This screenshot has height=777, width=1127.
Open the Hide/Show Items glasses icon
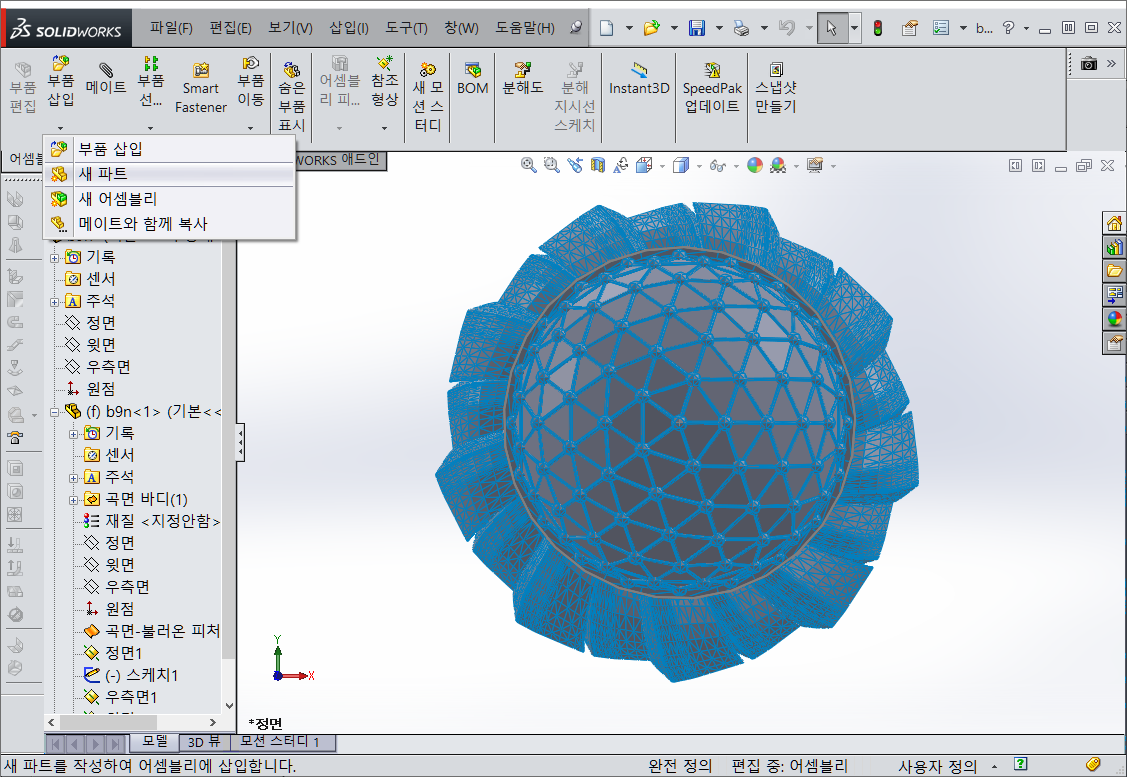(717, 165)
